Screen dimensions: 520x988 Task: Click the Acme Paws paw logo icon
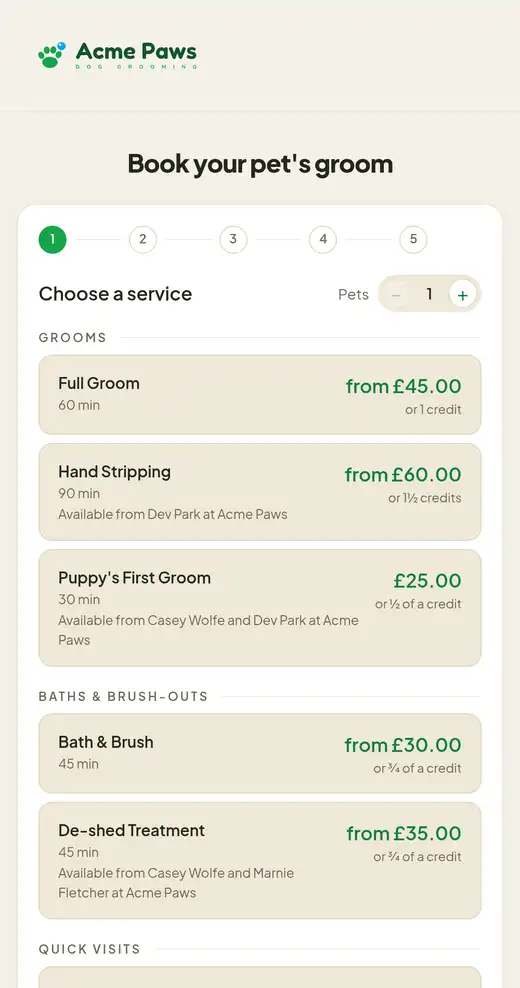[52, 55]
